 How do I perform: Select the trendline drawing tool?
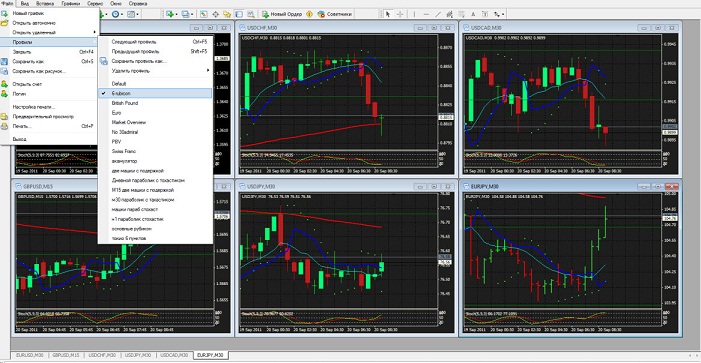[x=438, y=14]
